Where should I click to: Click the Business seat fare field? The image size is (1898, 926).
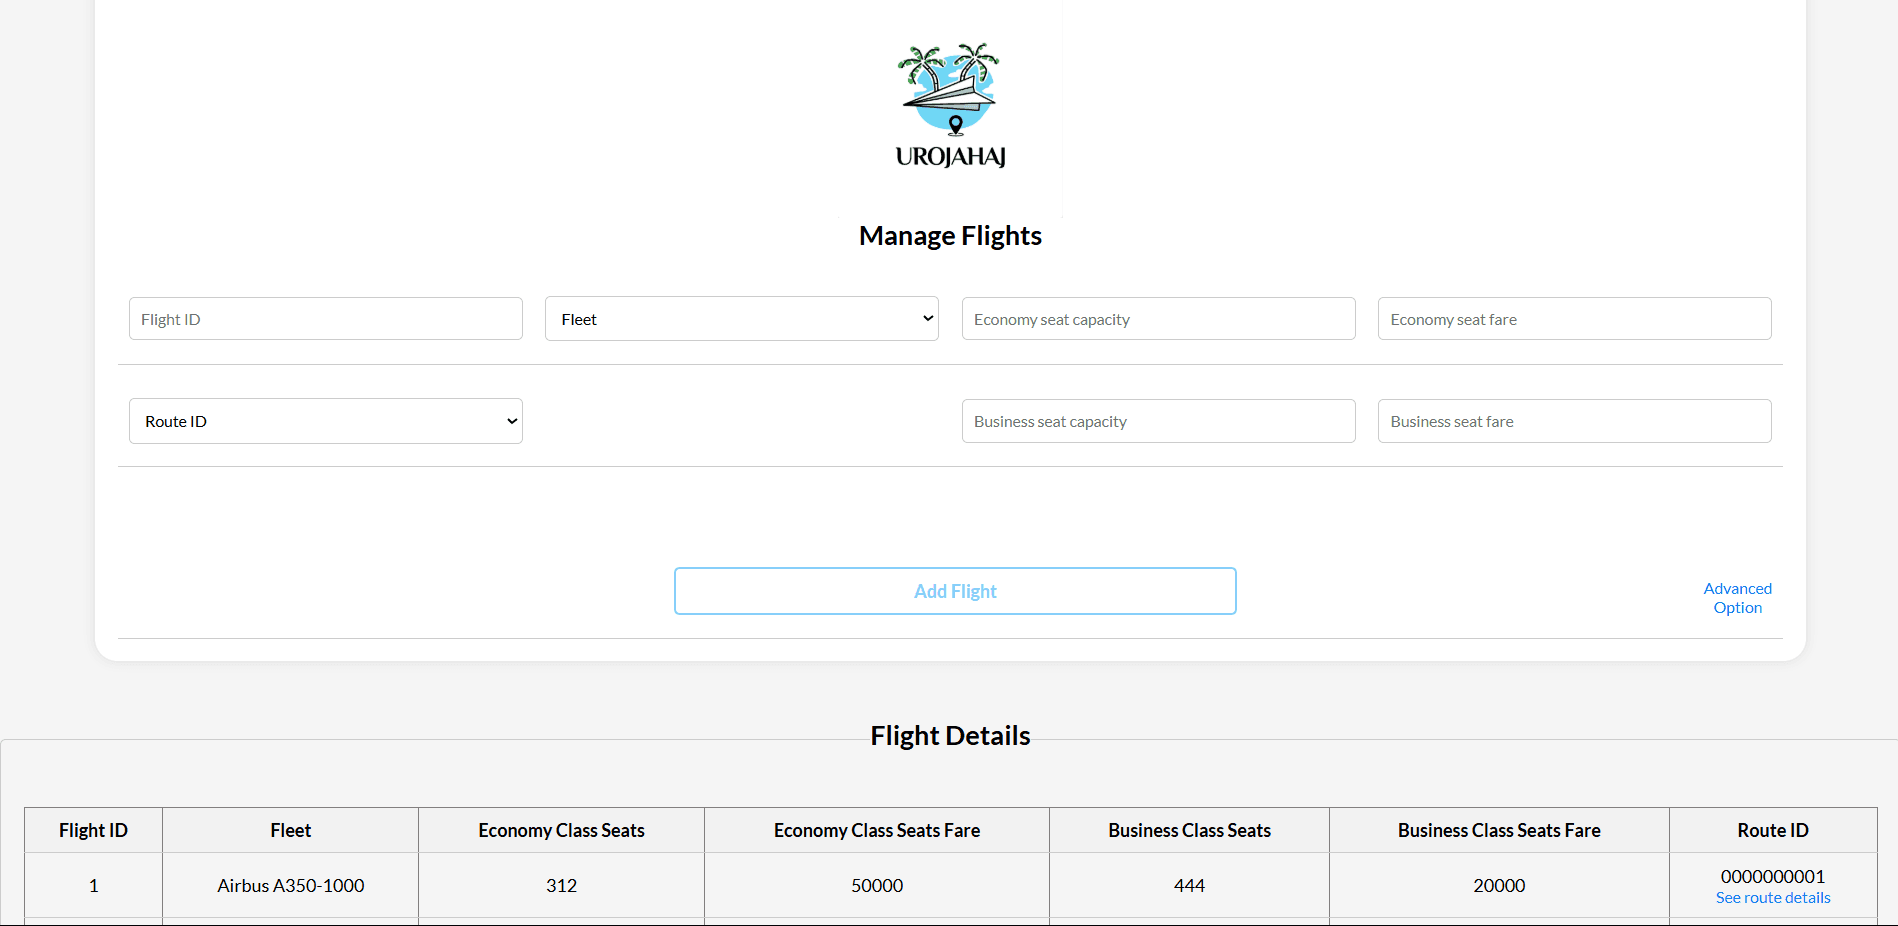[1574, 421]
